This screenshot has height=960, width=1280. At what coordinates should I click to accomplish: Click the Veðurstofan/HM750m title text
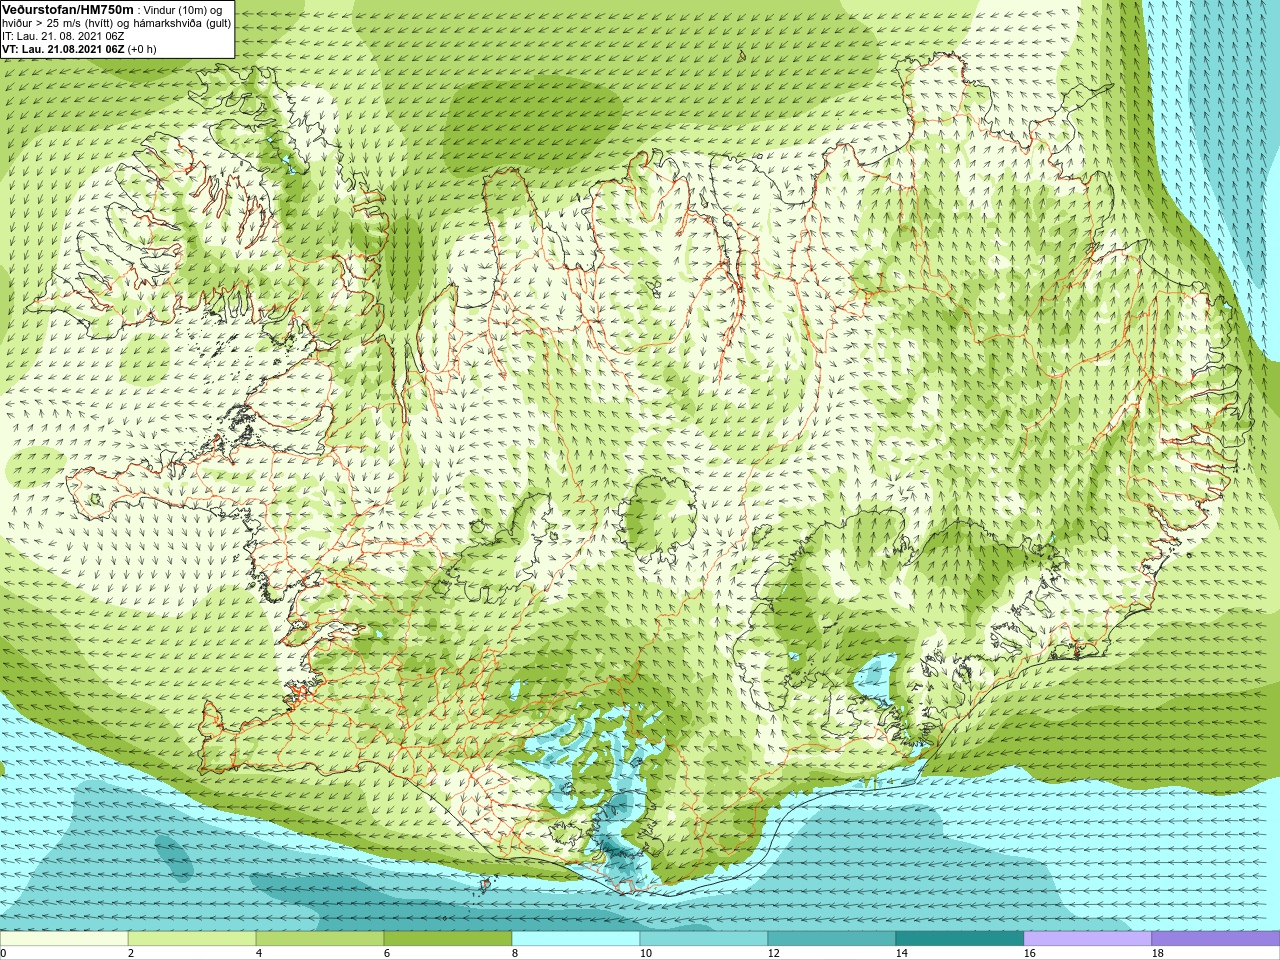click(68, 9)
